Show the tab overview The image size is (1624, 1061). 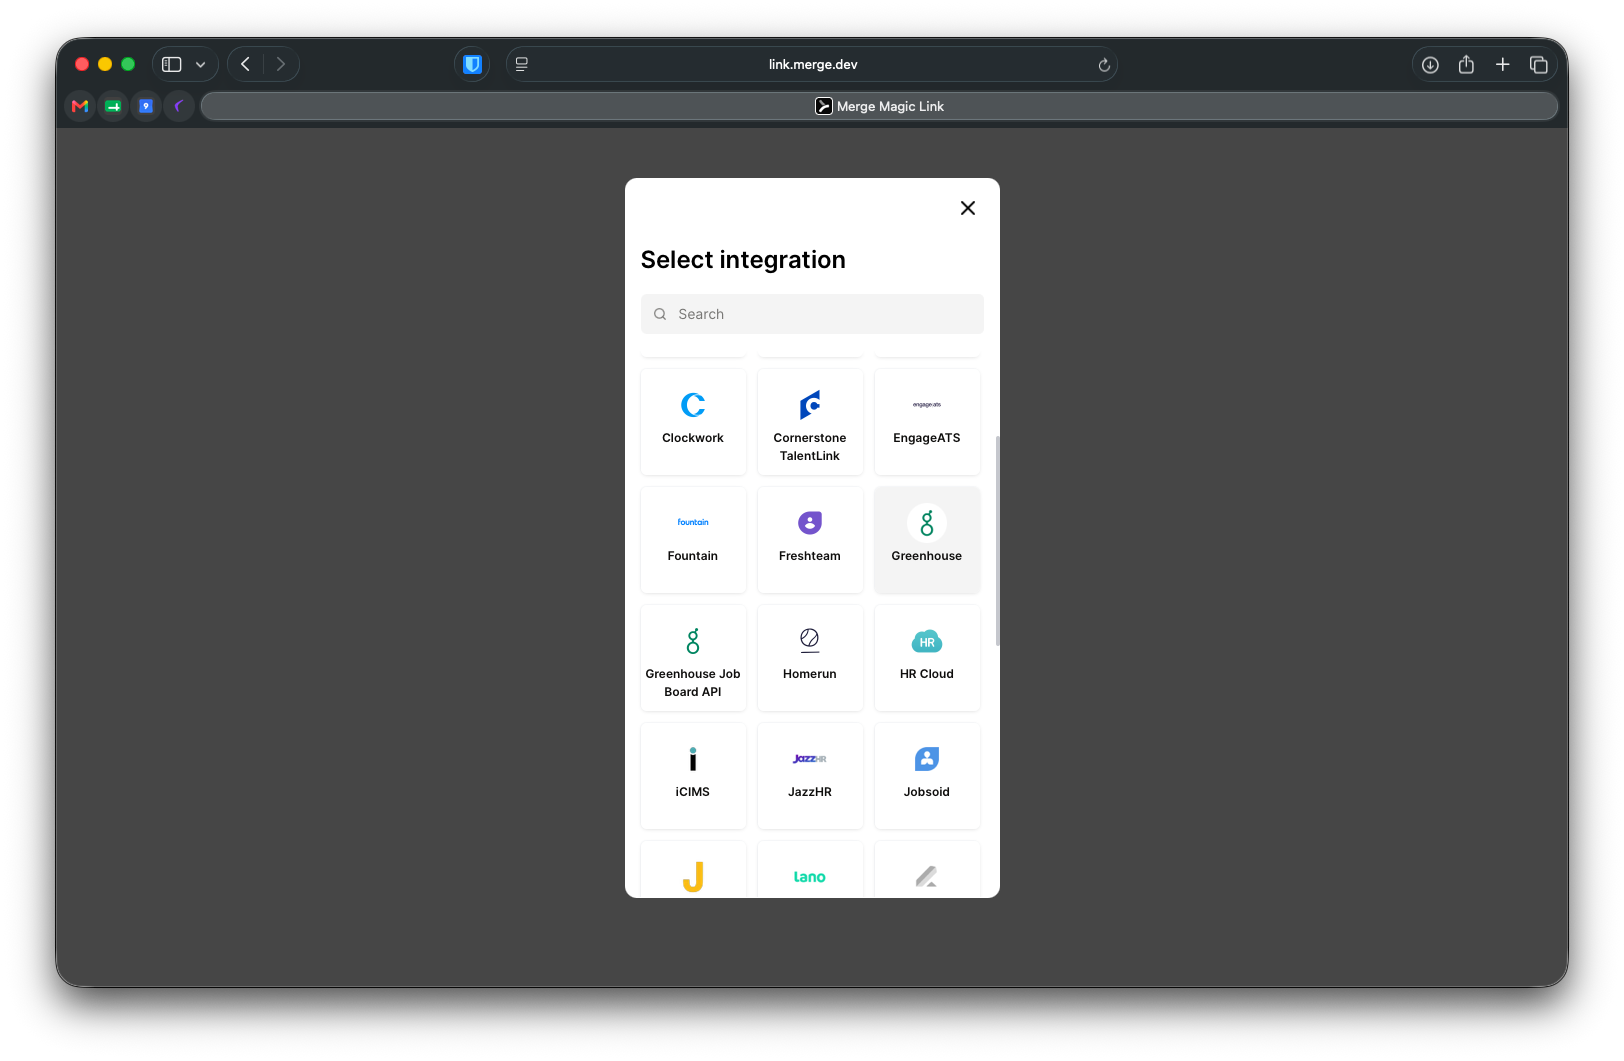coord(1539,65)
